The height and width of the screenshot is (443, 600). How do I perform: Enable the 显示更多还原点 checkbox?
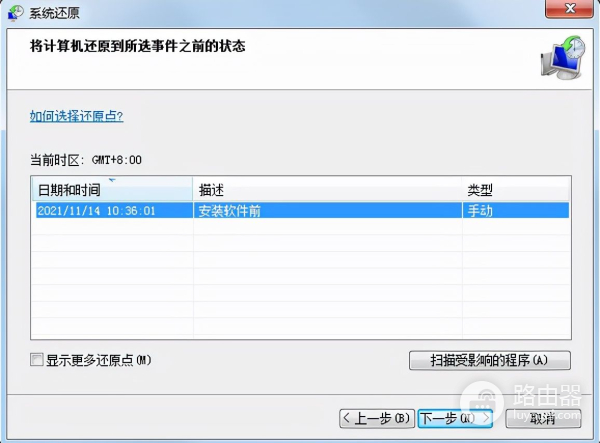click(x=37, y=360)
